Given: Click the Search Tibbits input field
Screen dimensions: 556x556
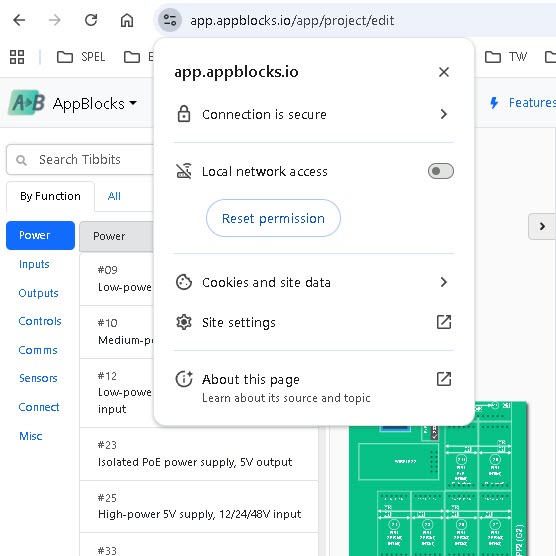Looking at the screenshot, I should [80, 160].
